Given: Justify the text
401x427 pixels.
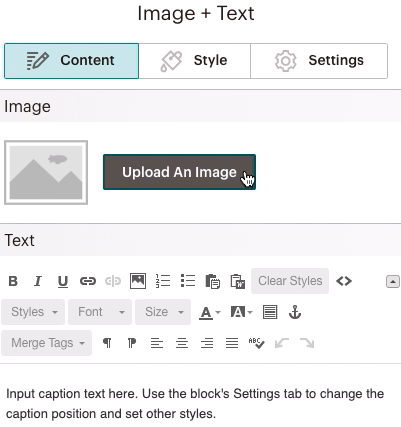Looking at the screenshot, I should [232, 343].
